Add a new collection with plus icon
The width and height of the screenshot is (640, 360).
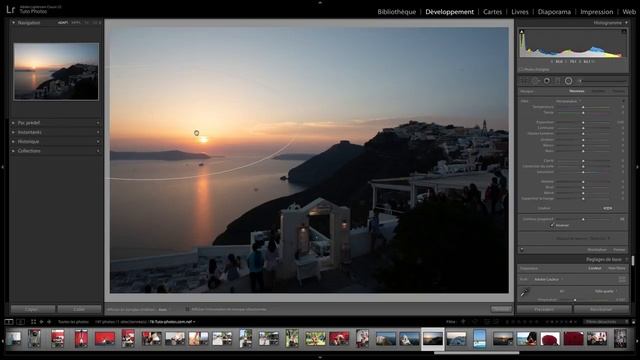[98, 151]
